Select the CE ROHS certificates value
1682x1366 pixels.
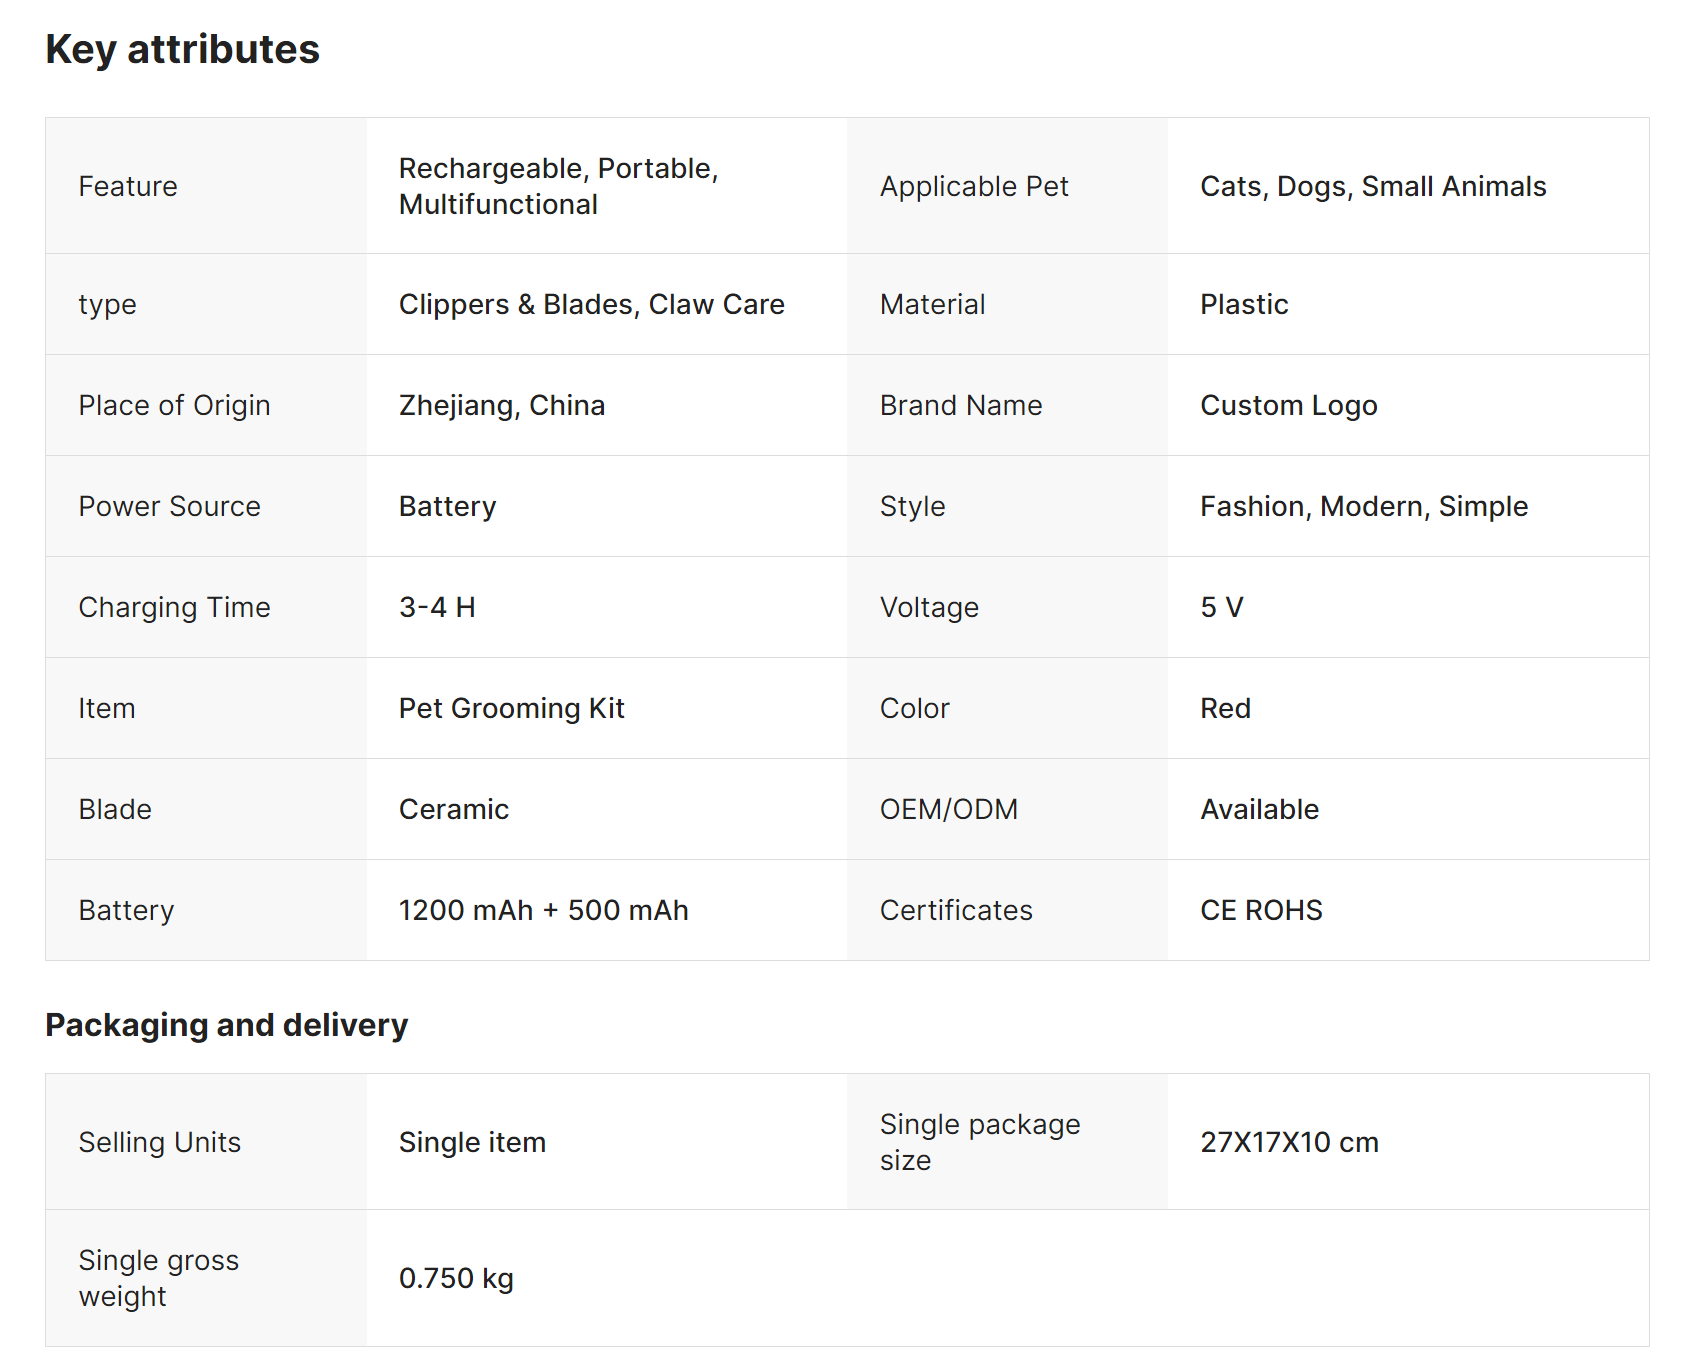point(1260,910)
